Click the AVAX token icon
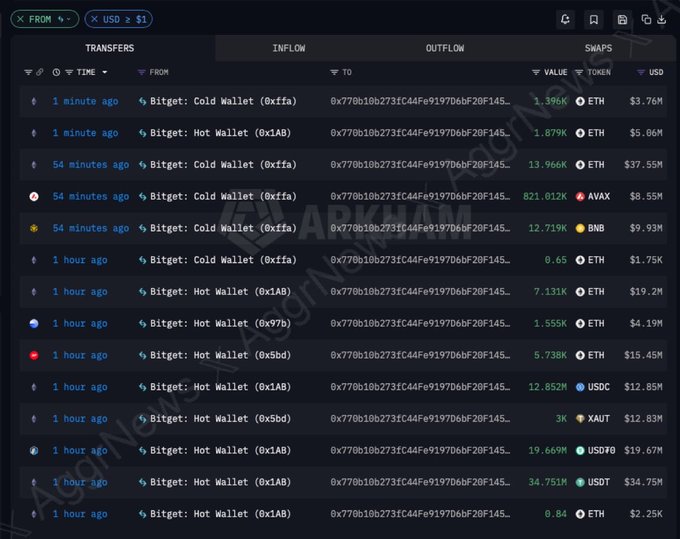This screenshot has height=539, width=680. click(580, 196)
